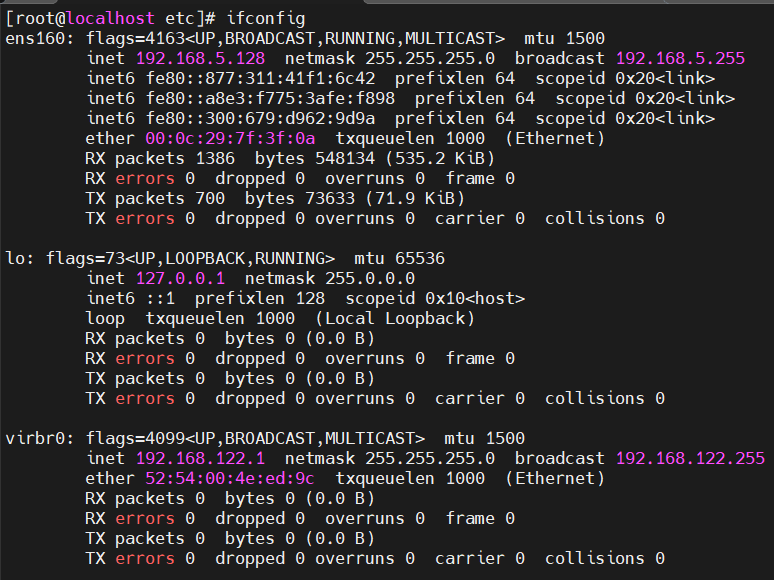Click the ens160 MAC address 00:0c:29:7f:3f:0a
This screenshot has height=580, width=774.
pyautogui.click(x=230, y=138)
